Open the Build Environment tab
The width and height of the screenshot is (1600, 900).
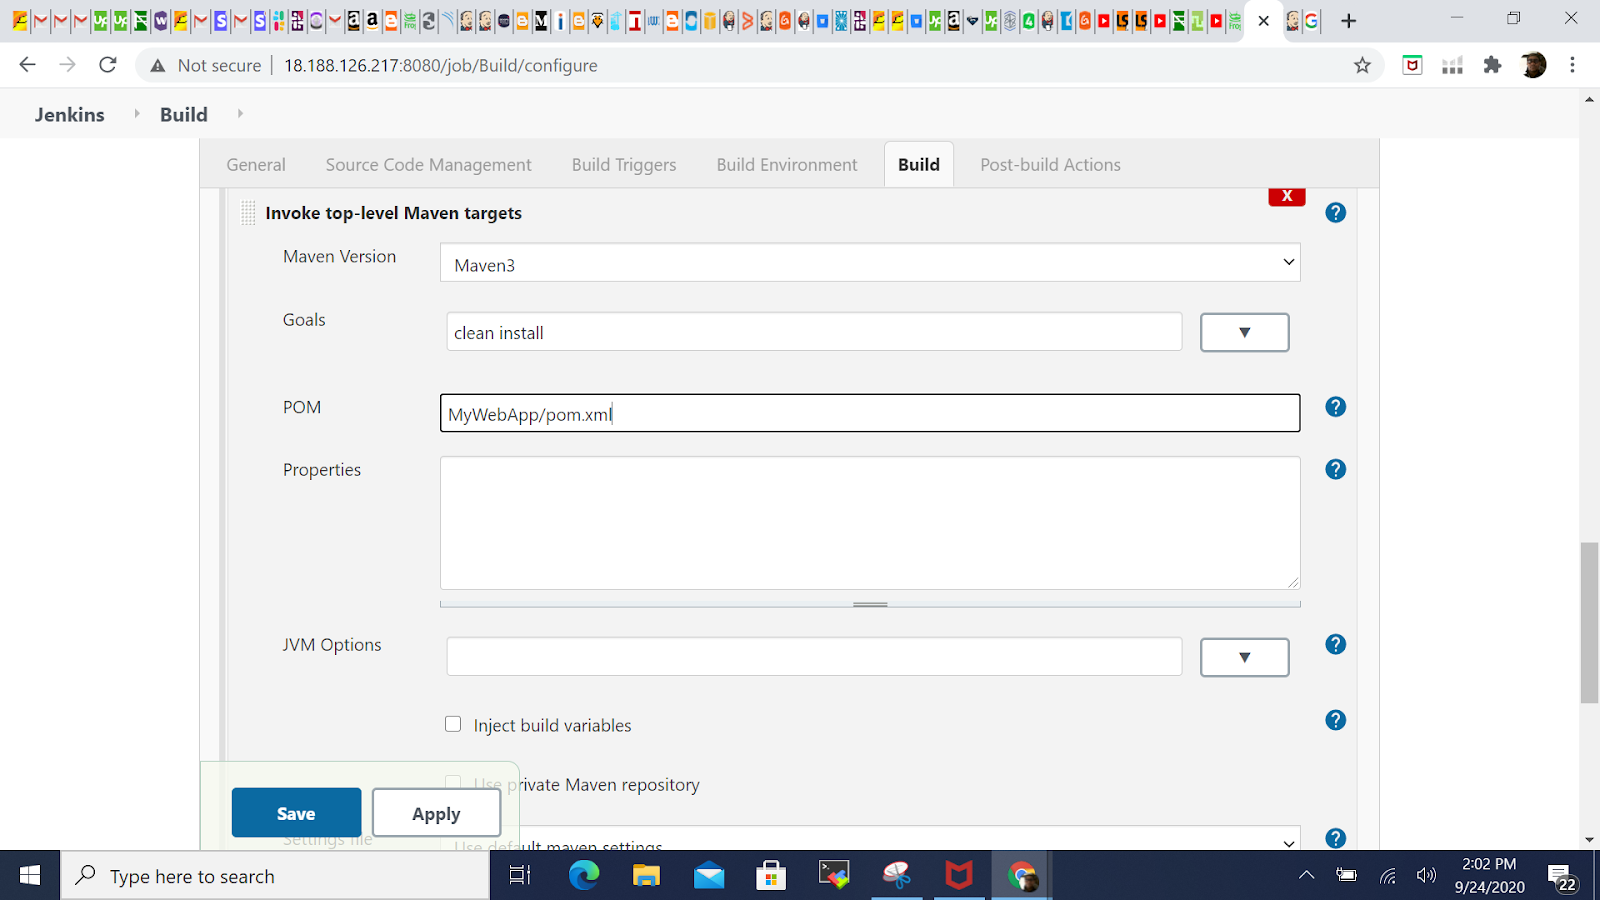click(x=787, y=165)
